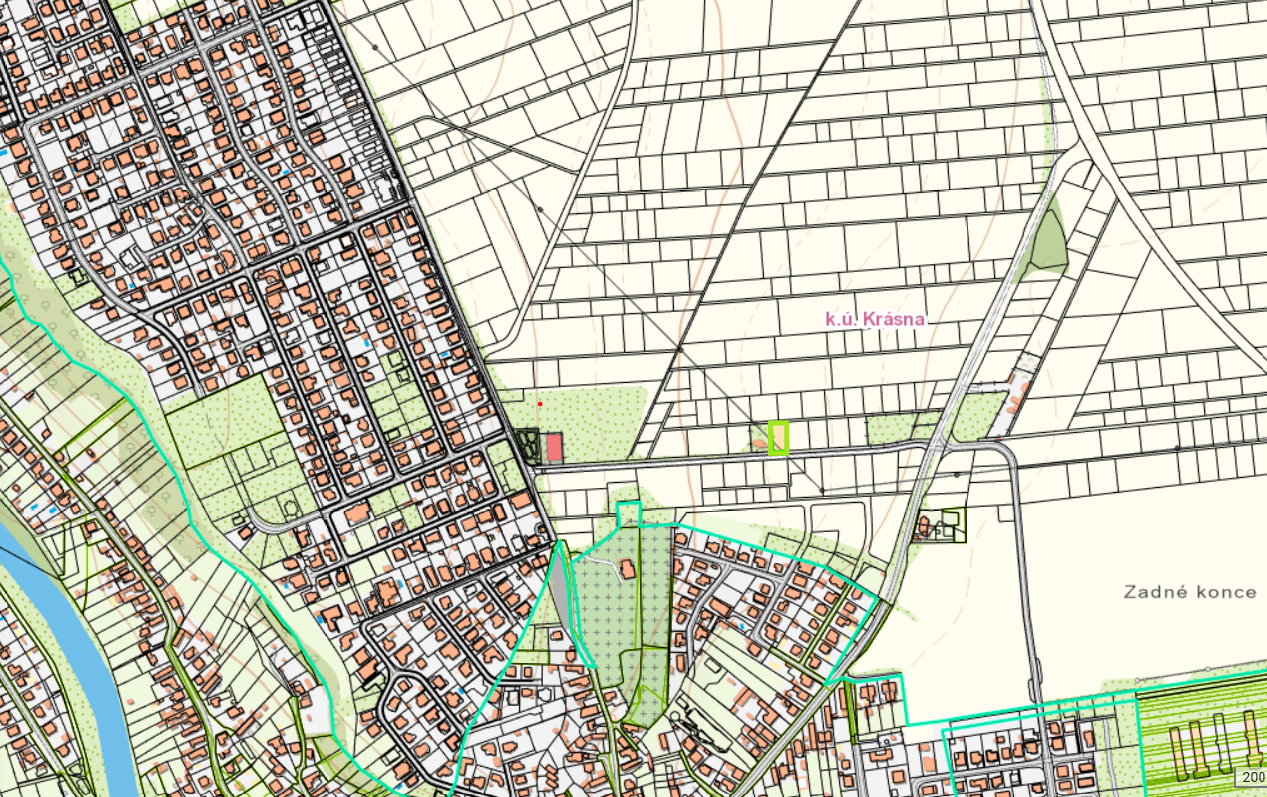The image size is (1267, 797).
Task: Click the red-highlighted building parcel
Action: (553, 447)
